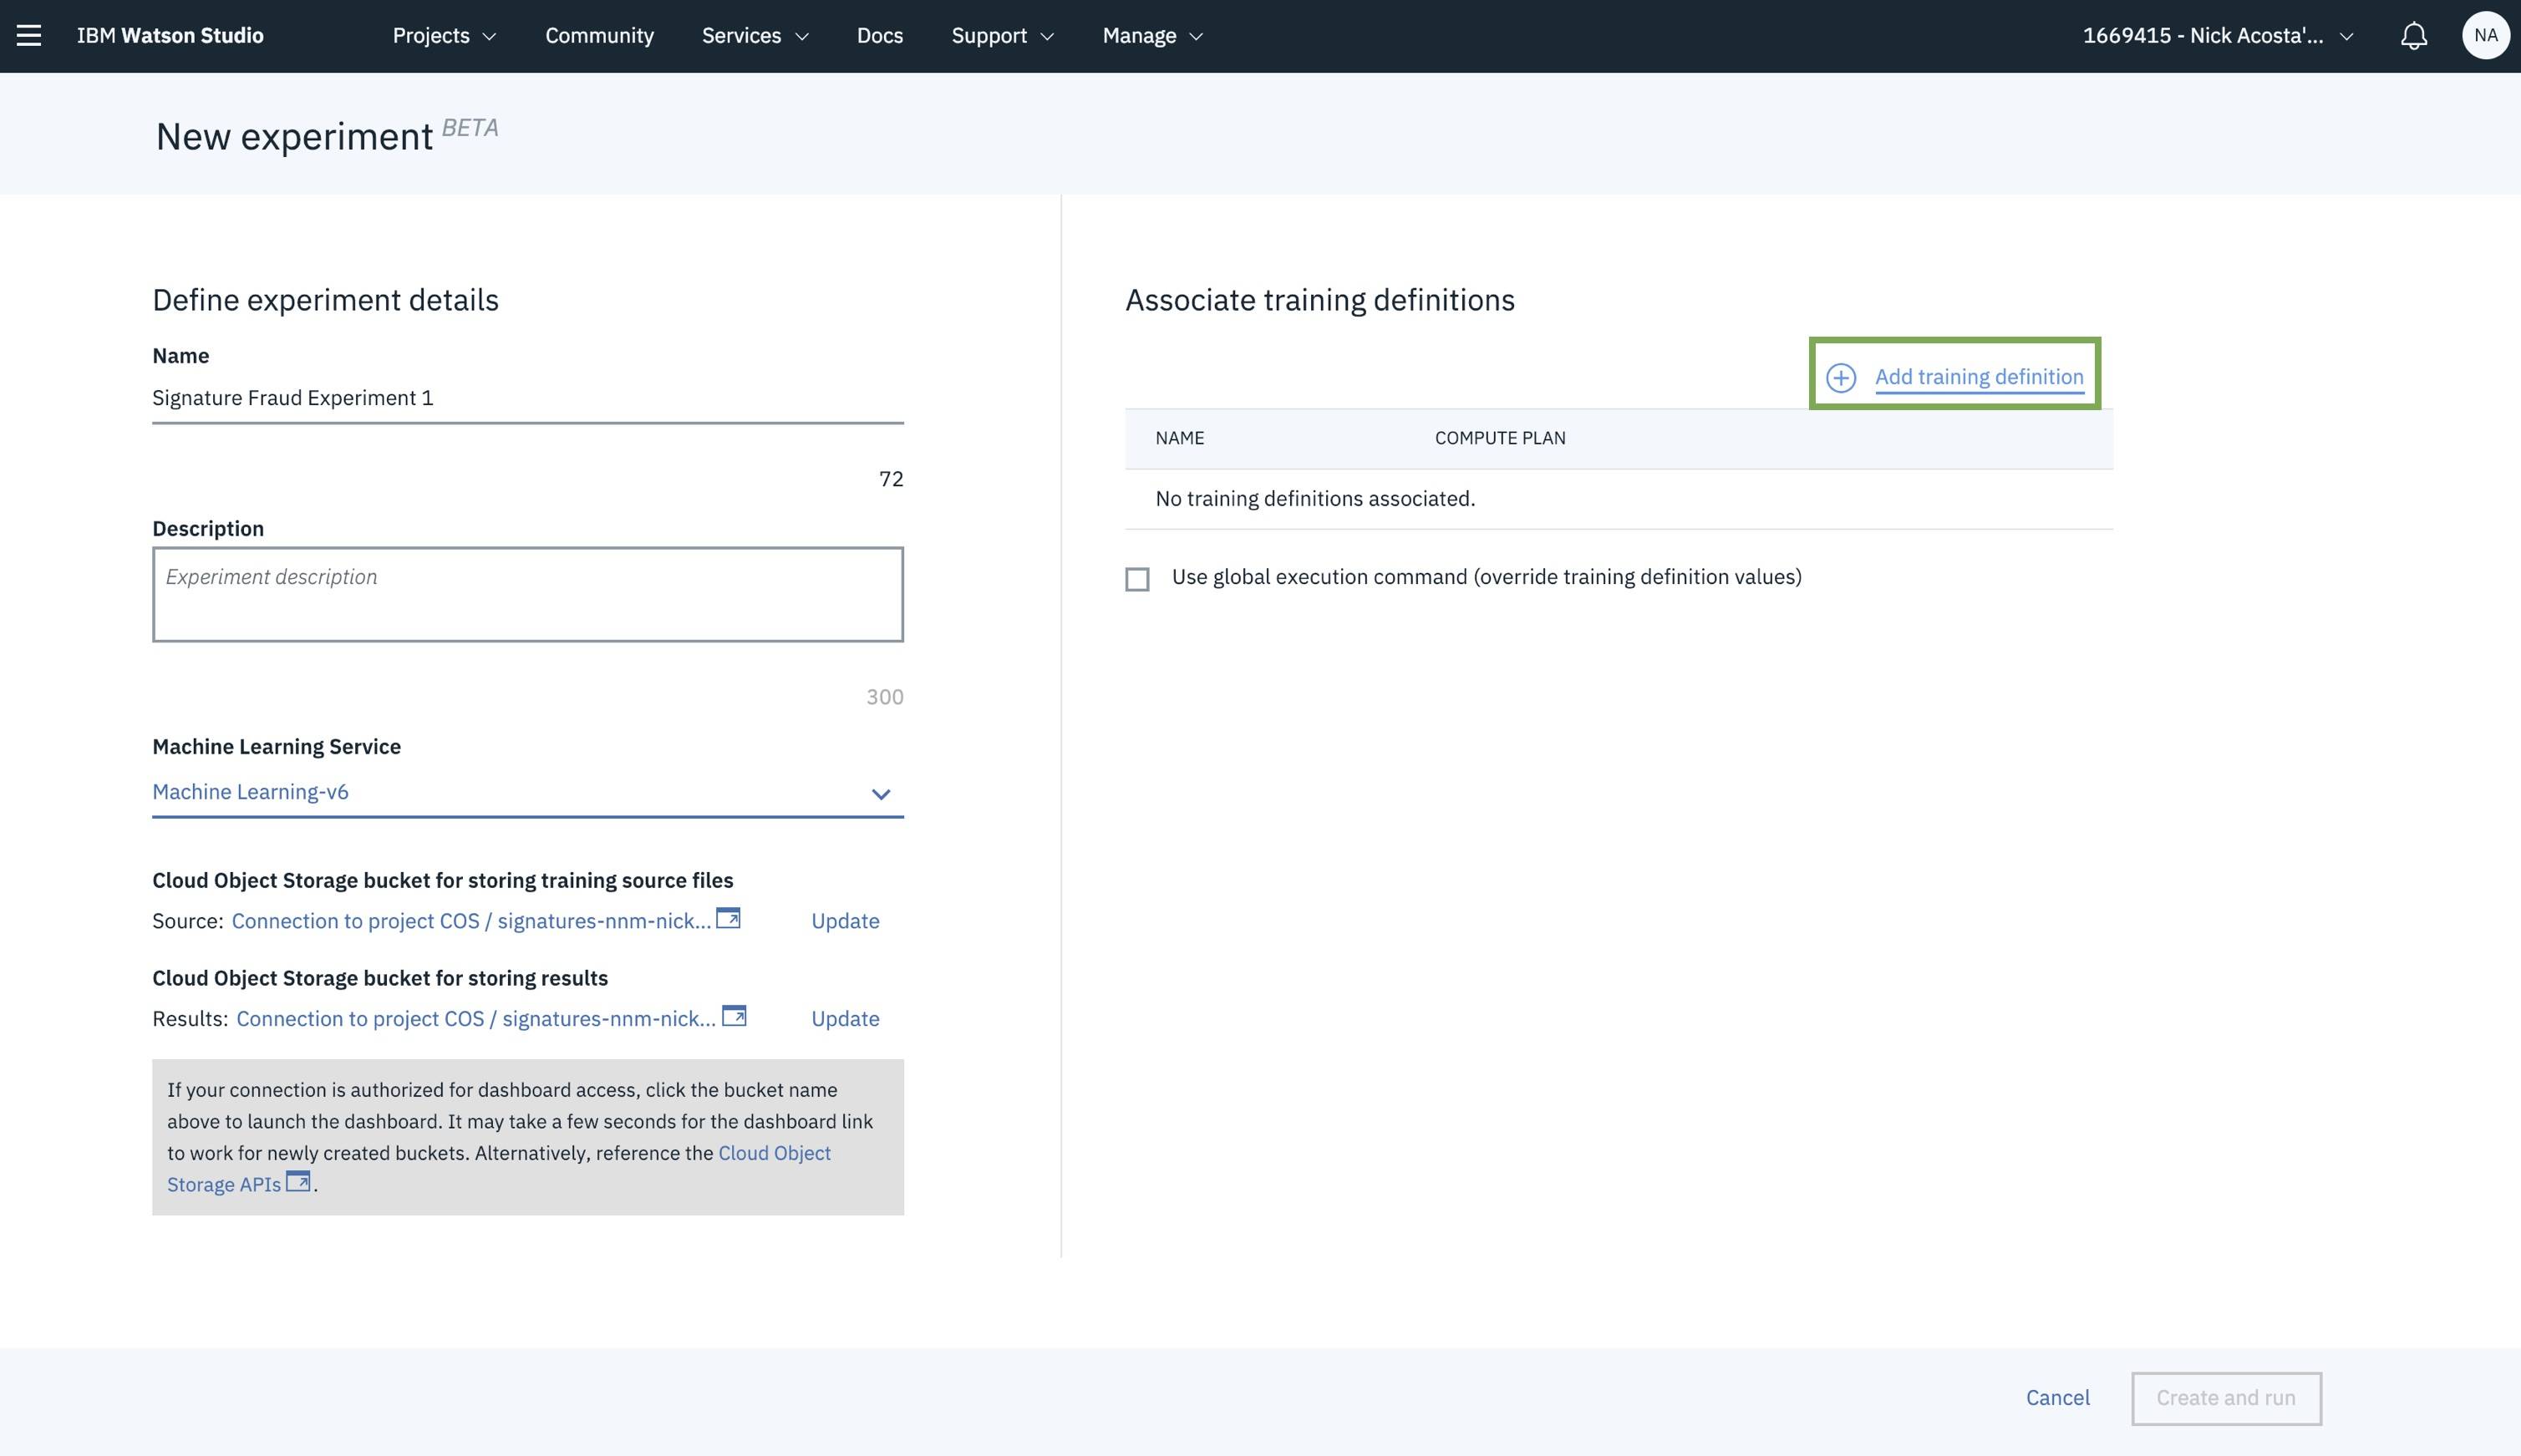Click Add training definition link

(1979, 377)
